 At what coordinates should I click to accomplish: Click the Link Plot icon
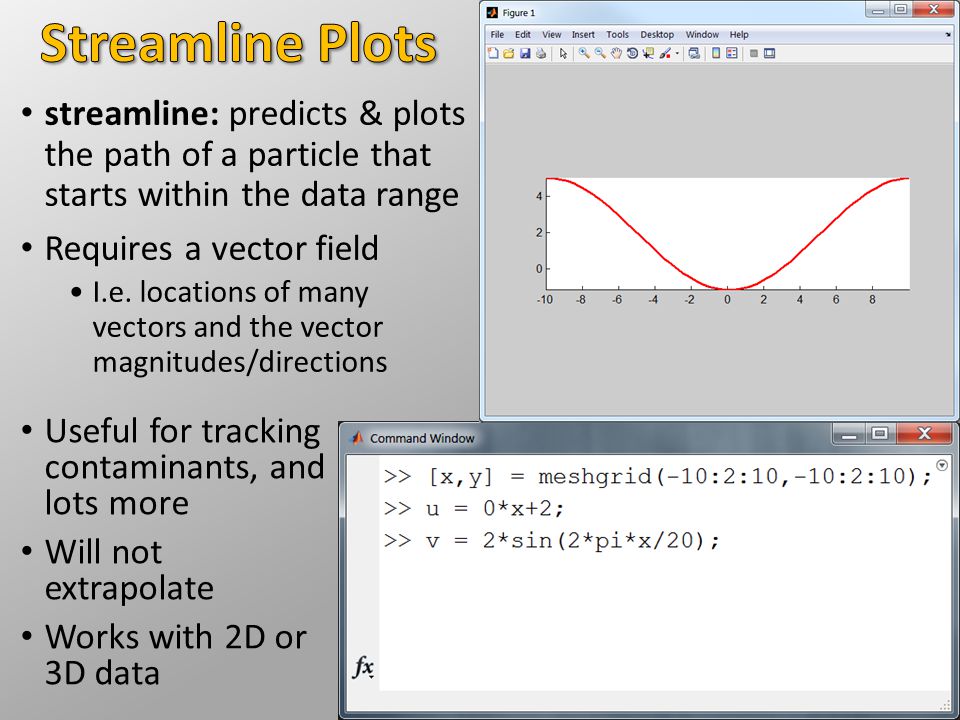point(694,53)
